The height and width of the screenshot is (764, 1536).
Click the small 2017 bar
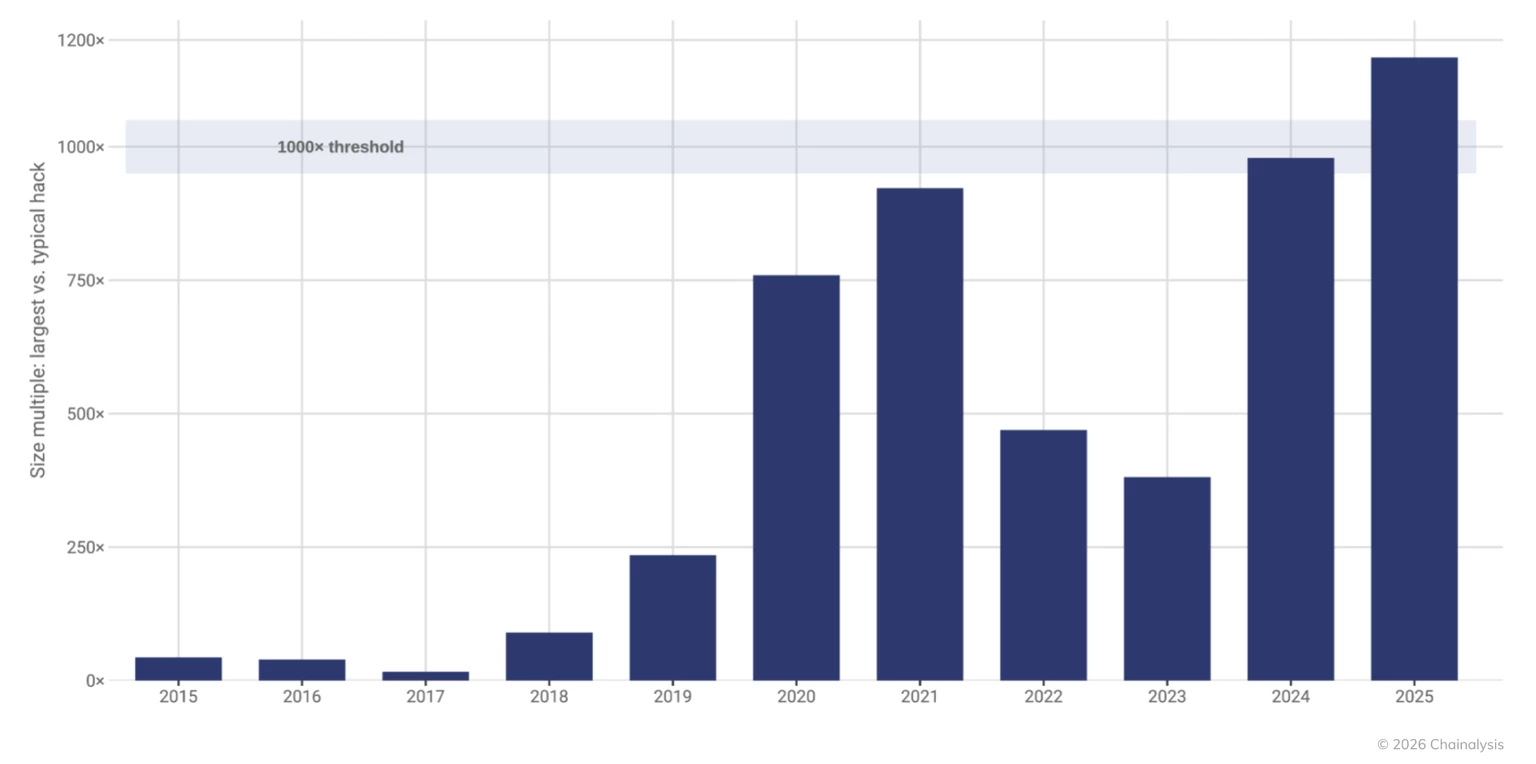click(425, 675)
